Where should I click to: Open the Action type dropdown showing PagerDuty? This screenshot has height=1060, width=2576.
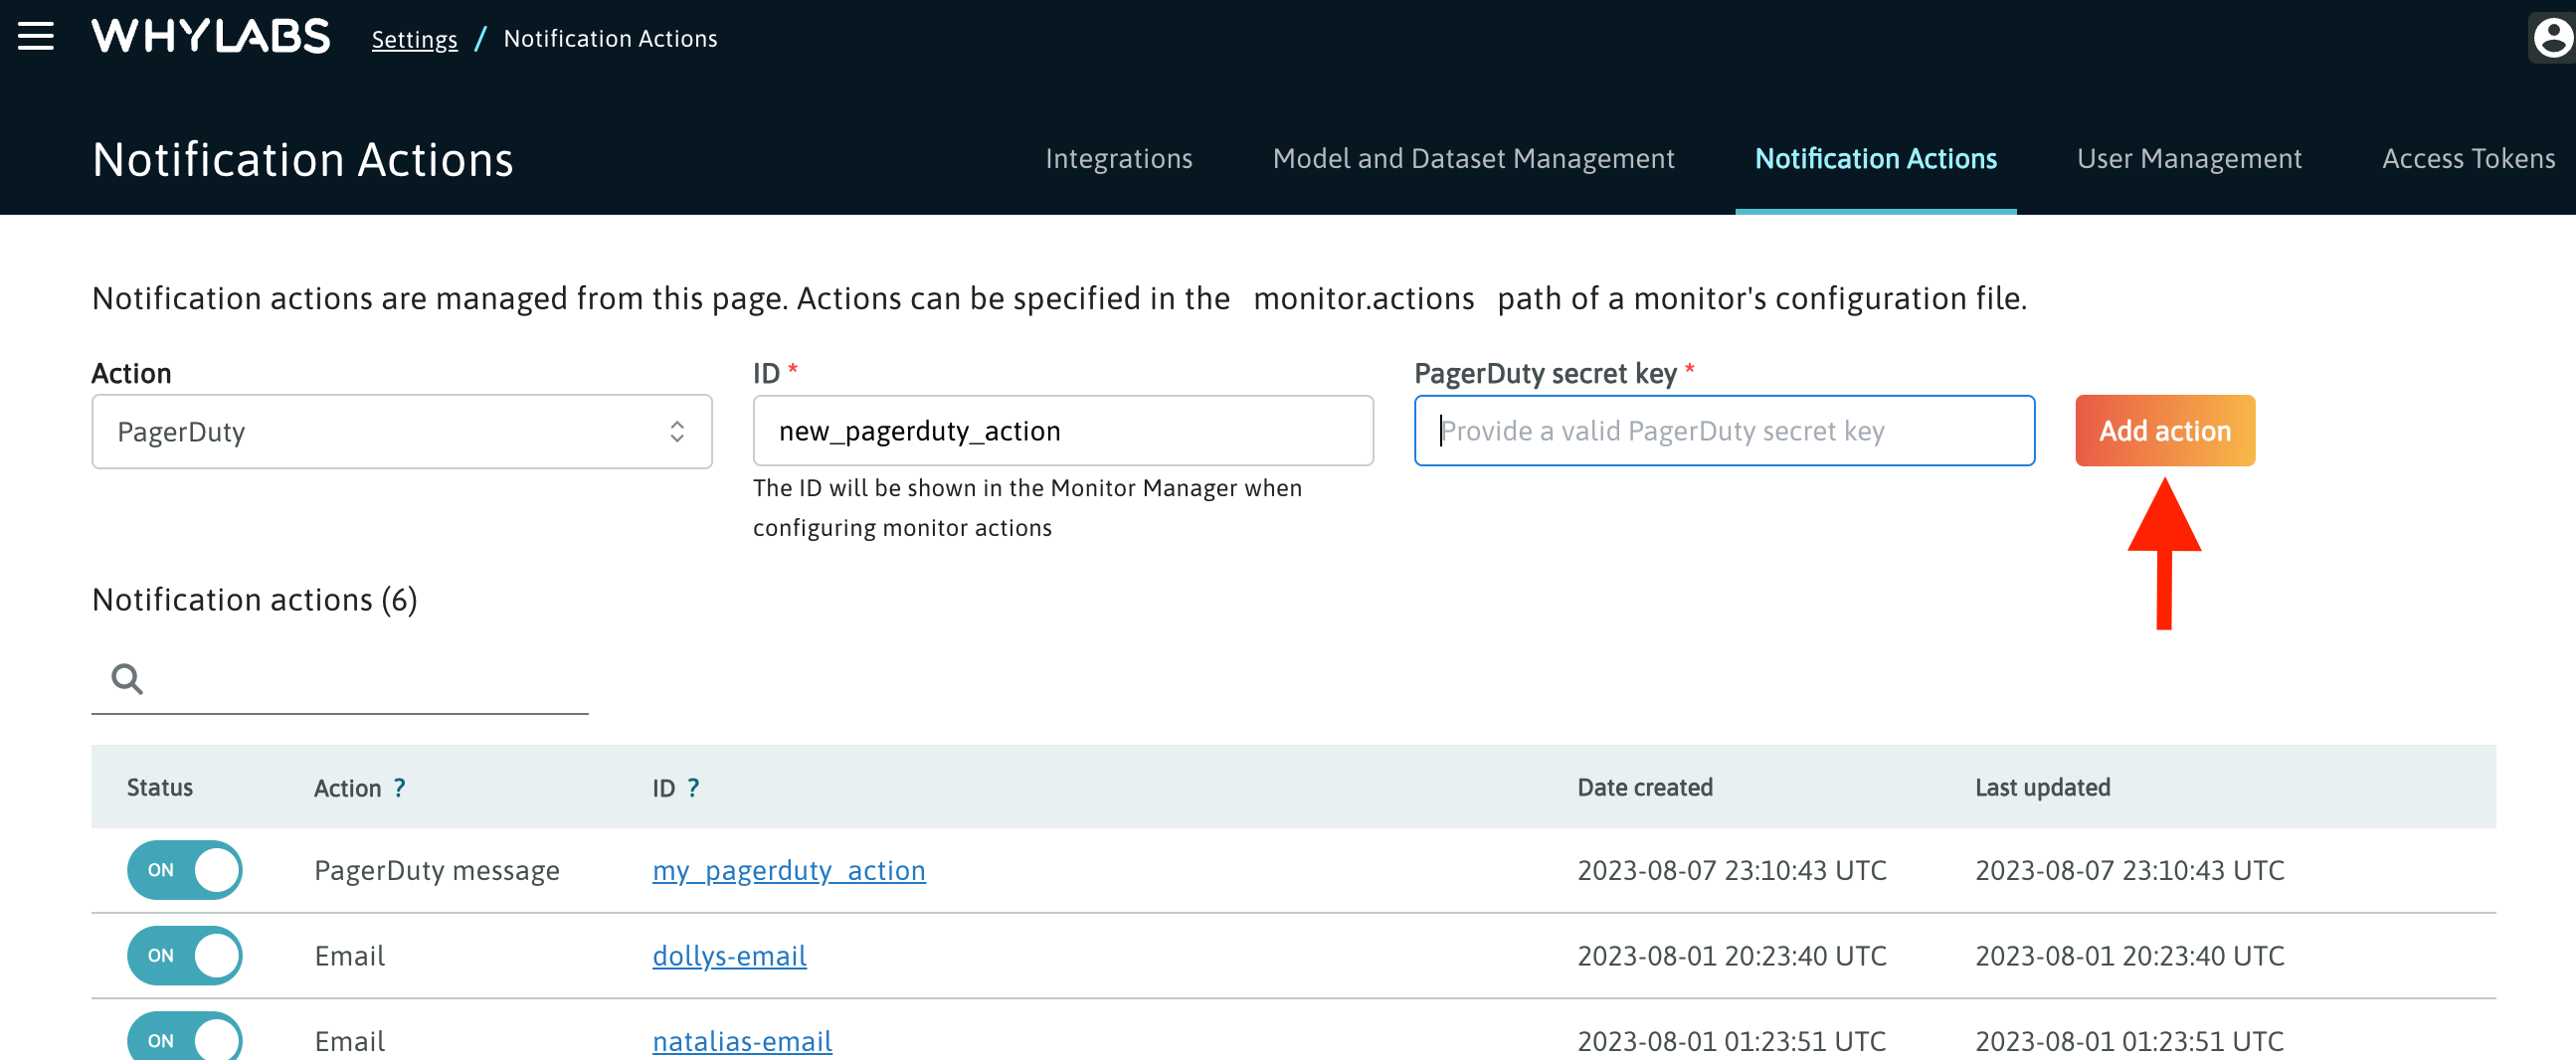pyautogui.click(x=400, y=431)
